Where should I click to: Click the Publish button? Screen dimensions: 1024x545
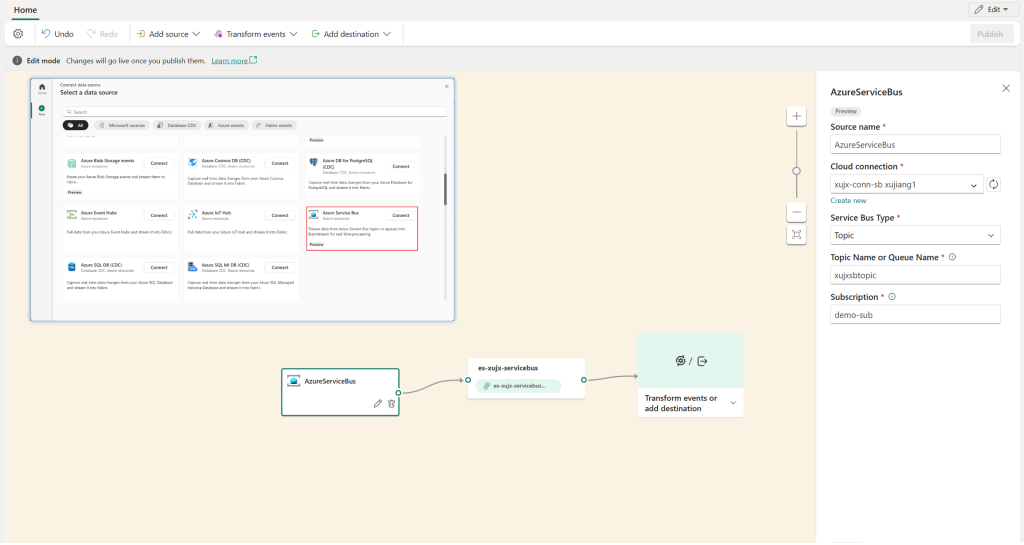click(990, 34)
